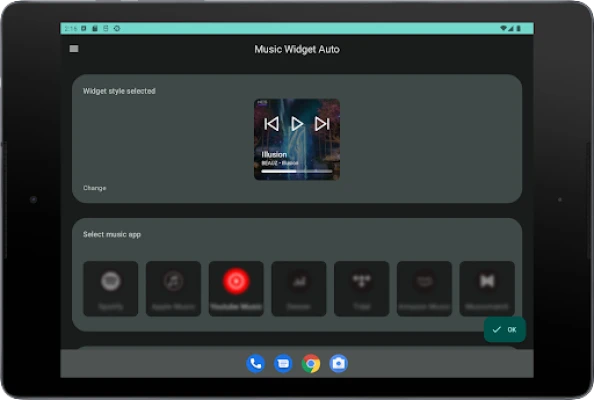594x400 pixels.
Task: Tap the play button on widget preview
Action: [x=297, y=124]
